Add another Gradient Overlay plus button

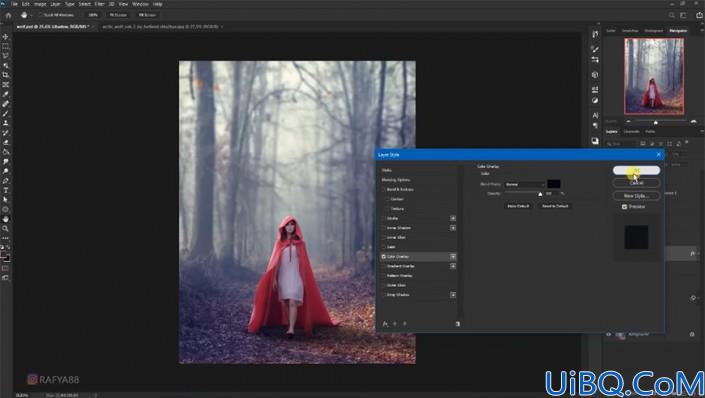point(453,266)
